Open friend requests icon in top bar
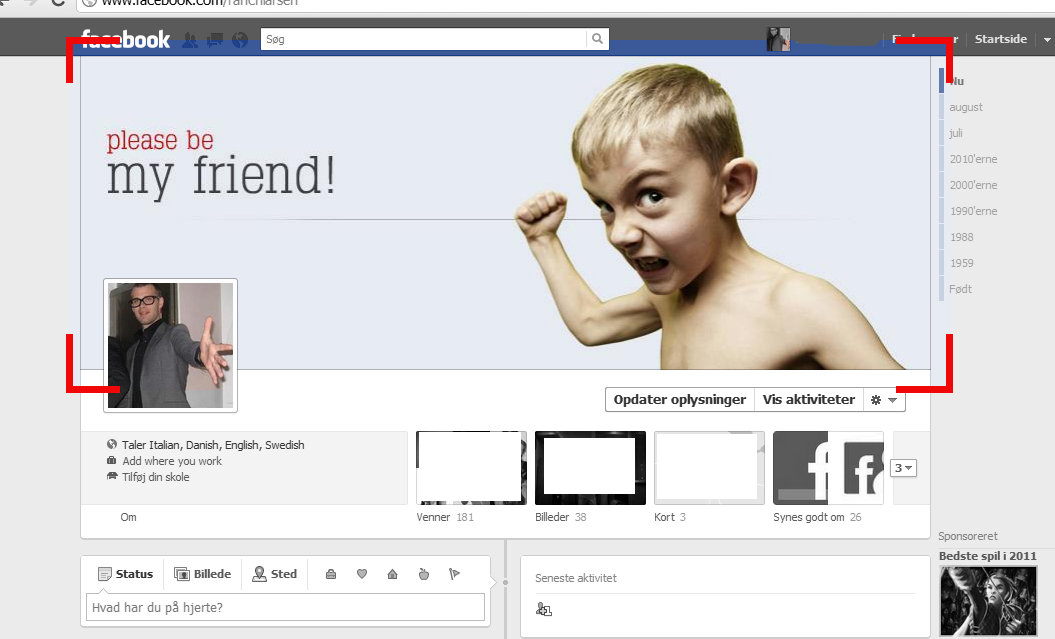 click(190, 40)
